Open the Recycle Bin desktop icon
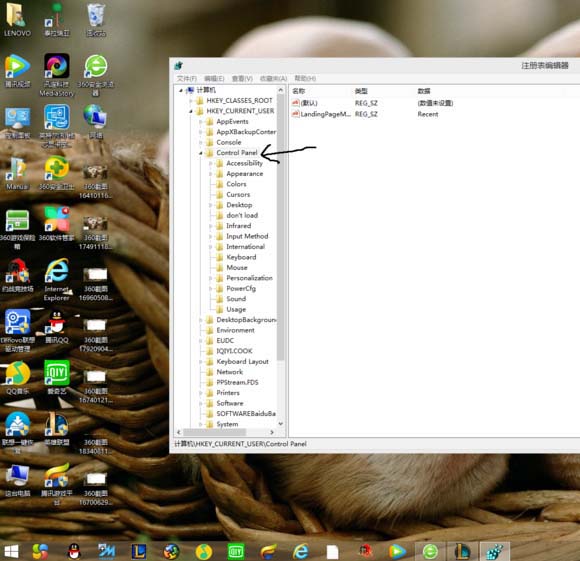580x561 pixels. click(96, 19)
